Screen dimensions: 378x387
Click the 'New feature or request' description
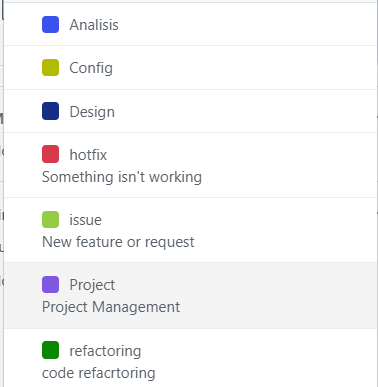[118, 242]
